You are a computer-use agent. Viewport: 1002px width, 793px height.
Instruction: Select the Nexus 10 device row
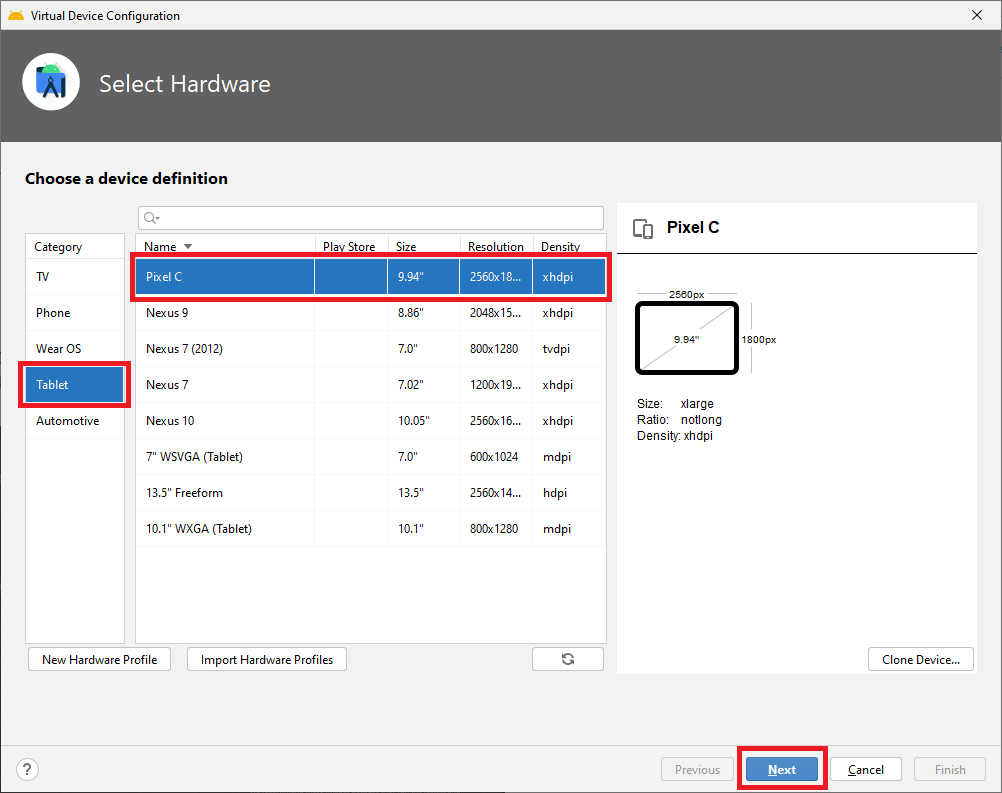click(371, 420)
